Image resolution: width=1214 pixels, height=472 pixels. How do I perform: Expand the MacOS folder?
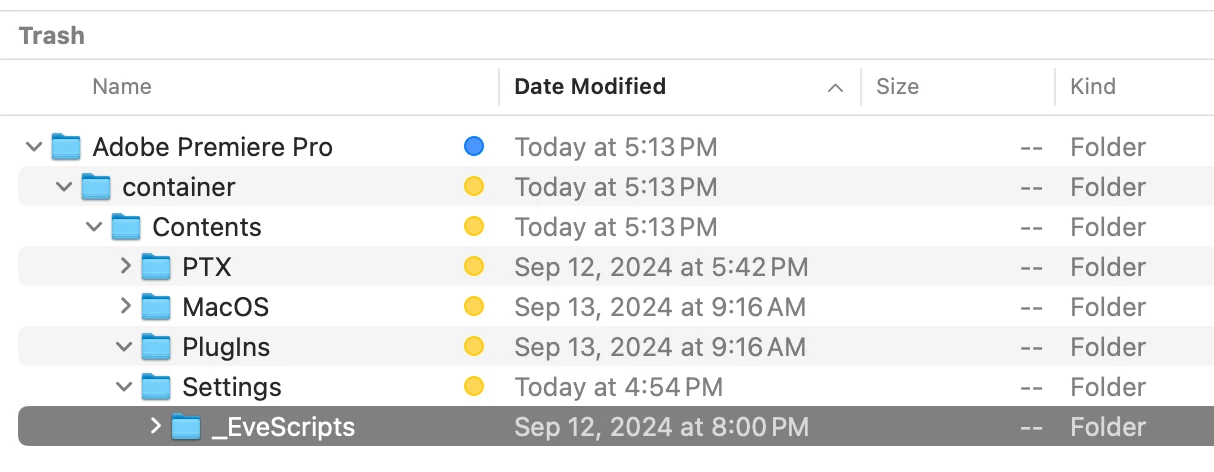click(125, 307)
